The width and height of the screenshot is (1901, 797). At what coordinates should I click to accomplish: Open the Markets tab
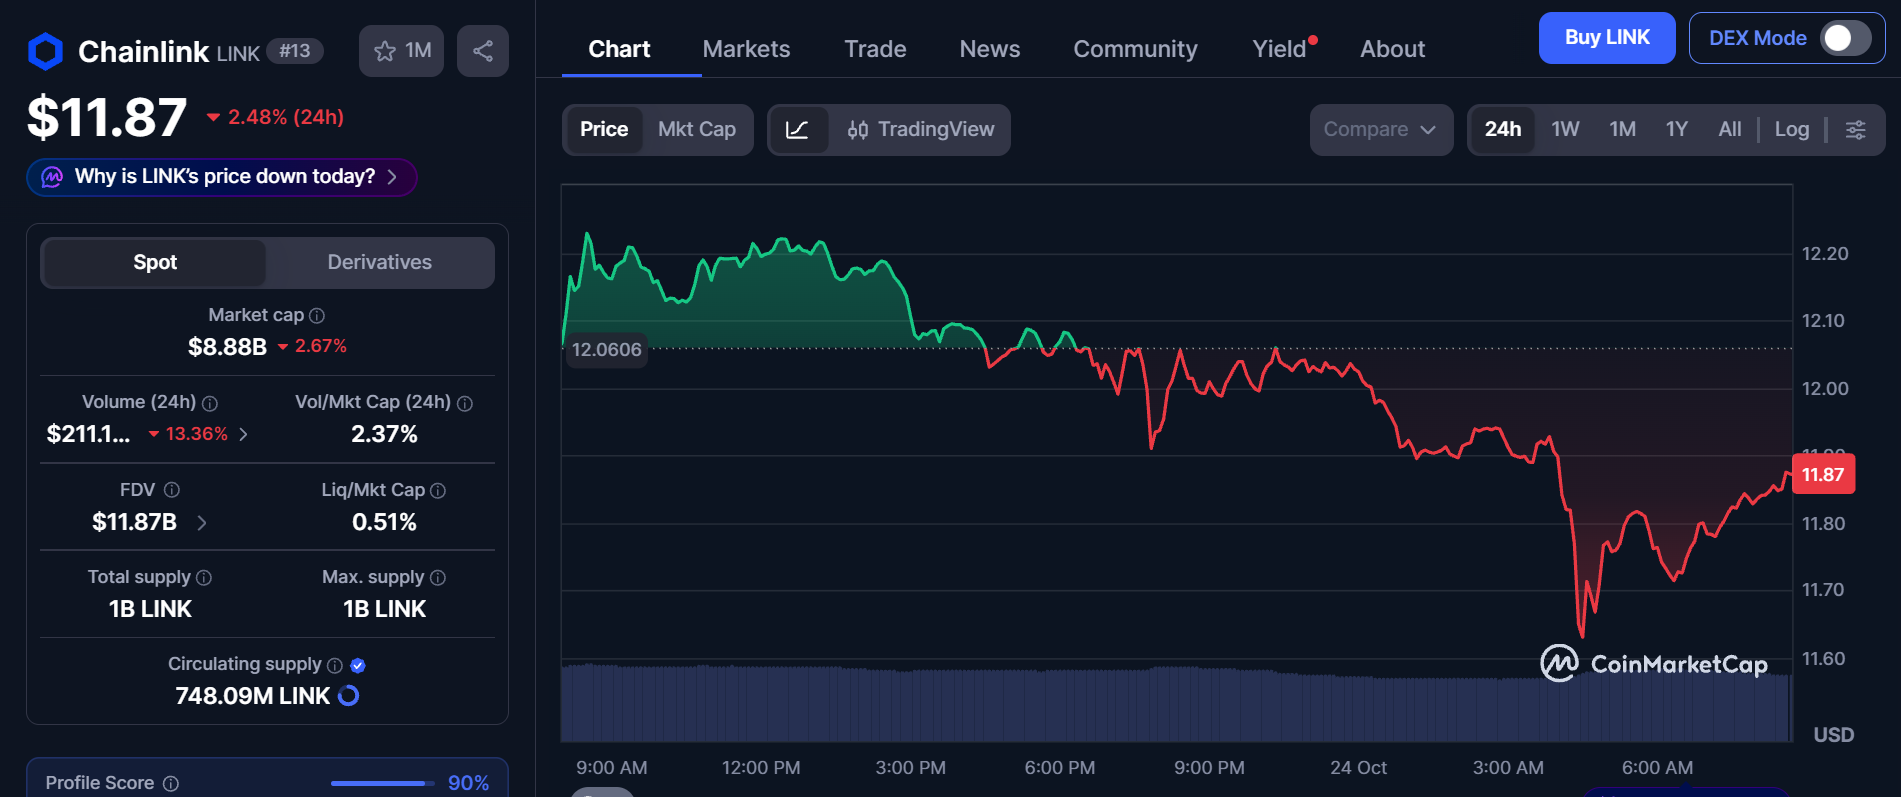[746, 49]
